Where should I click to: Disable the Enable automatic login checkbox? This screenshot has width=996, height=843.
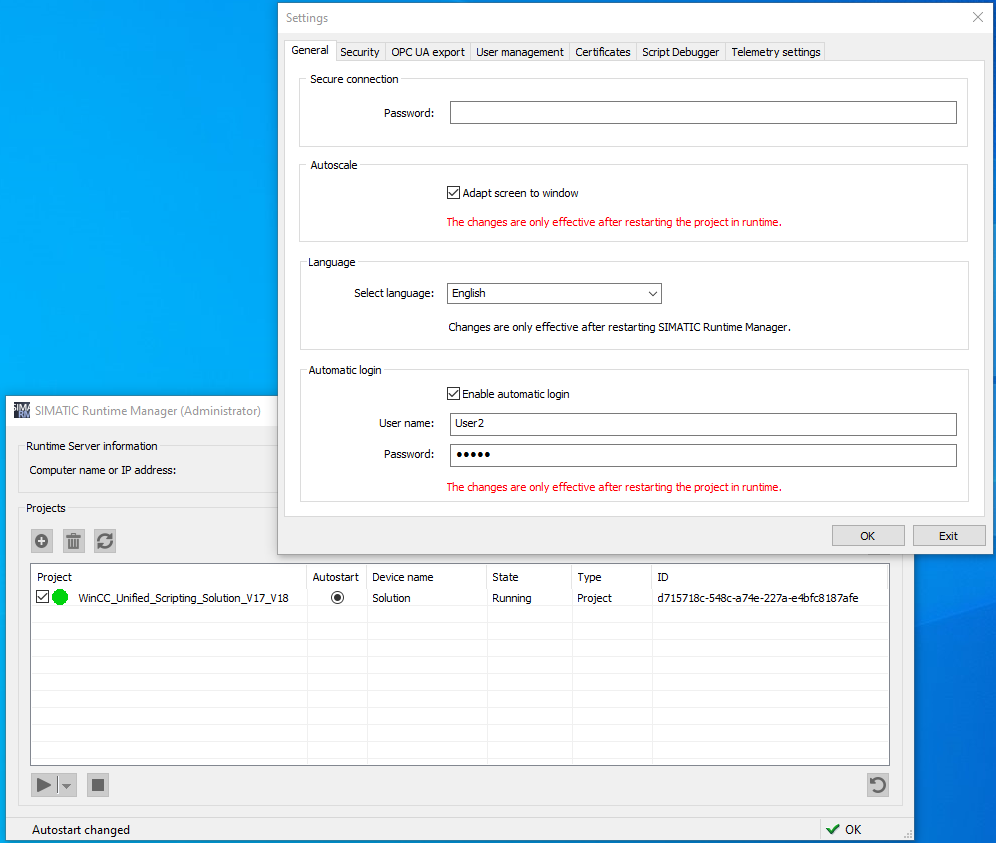[454, 394]
